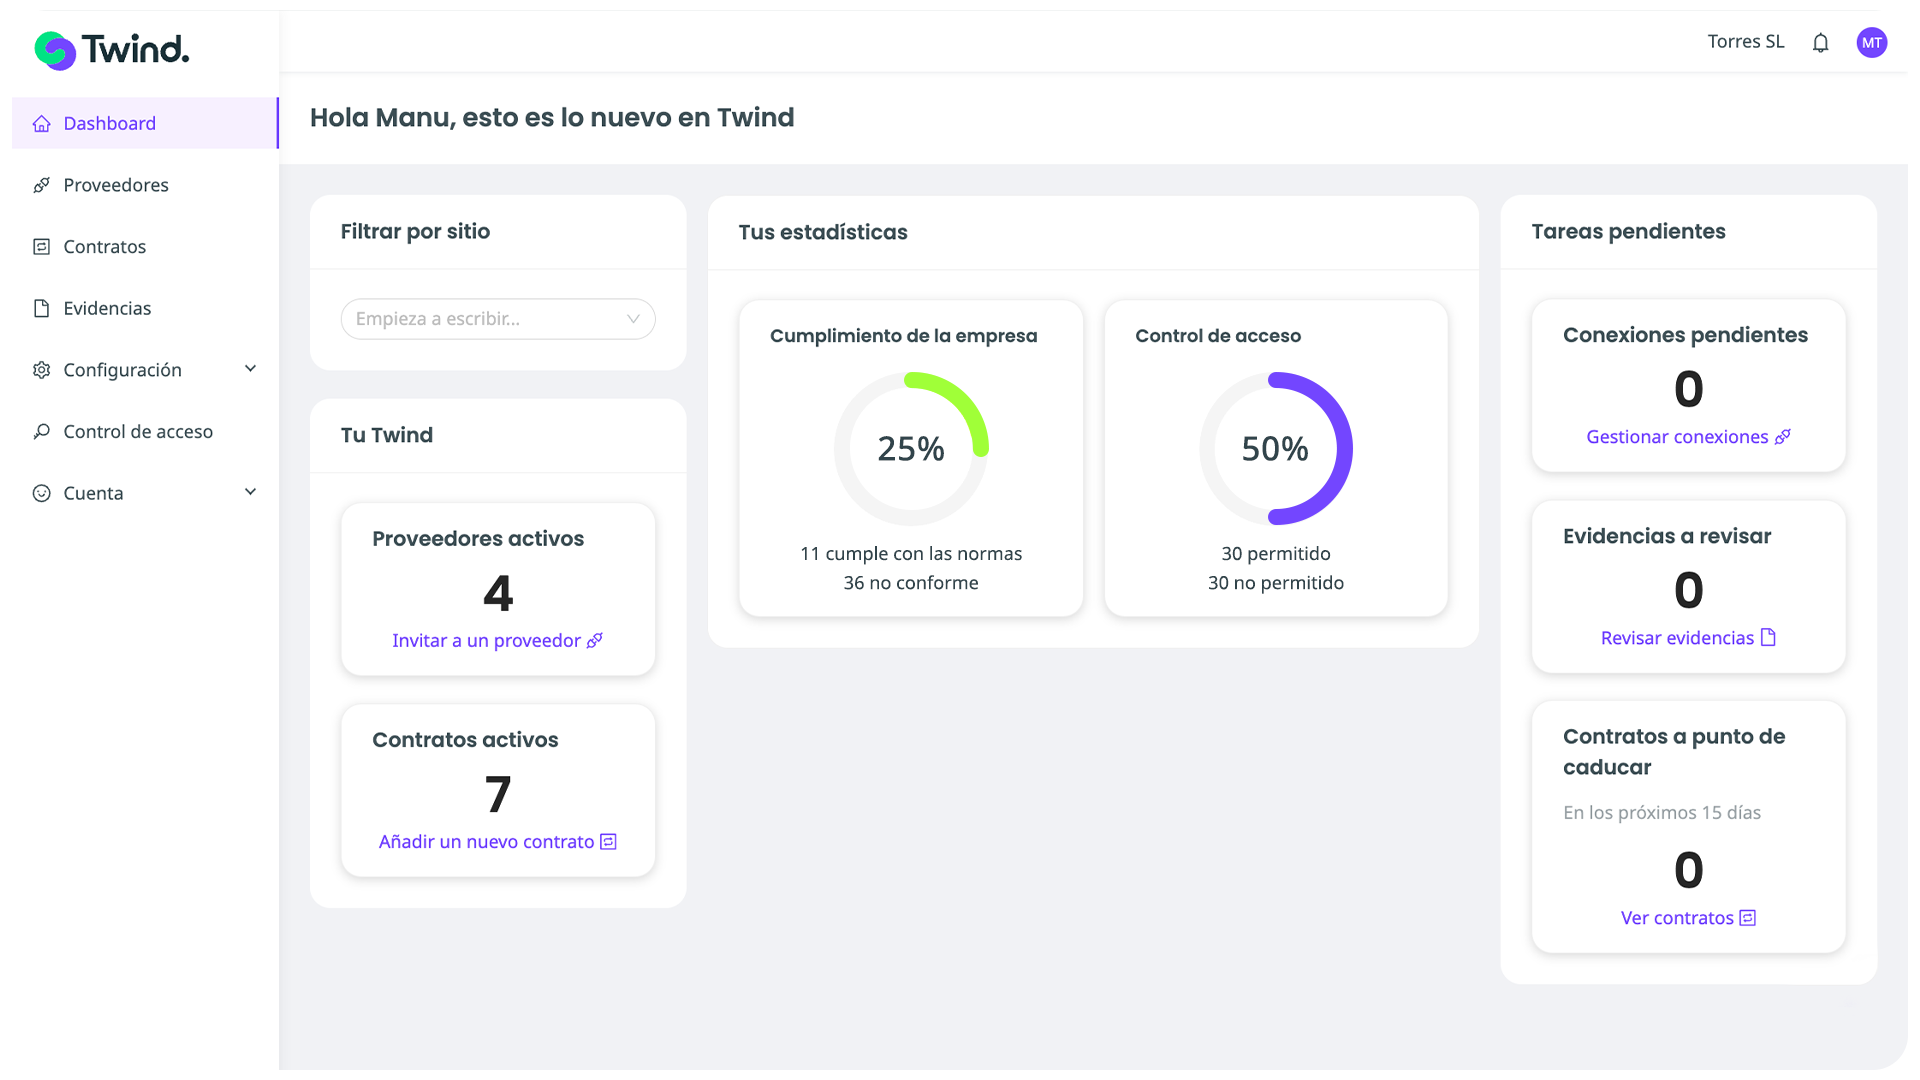Screen dimensions: 1920x1080
Task: Expand the Configuración submenu chevron
Action: tap(250, 369)
